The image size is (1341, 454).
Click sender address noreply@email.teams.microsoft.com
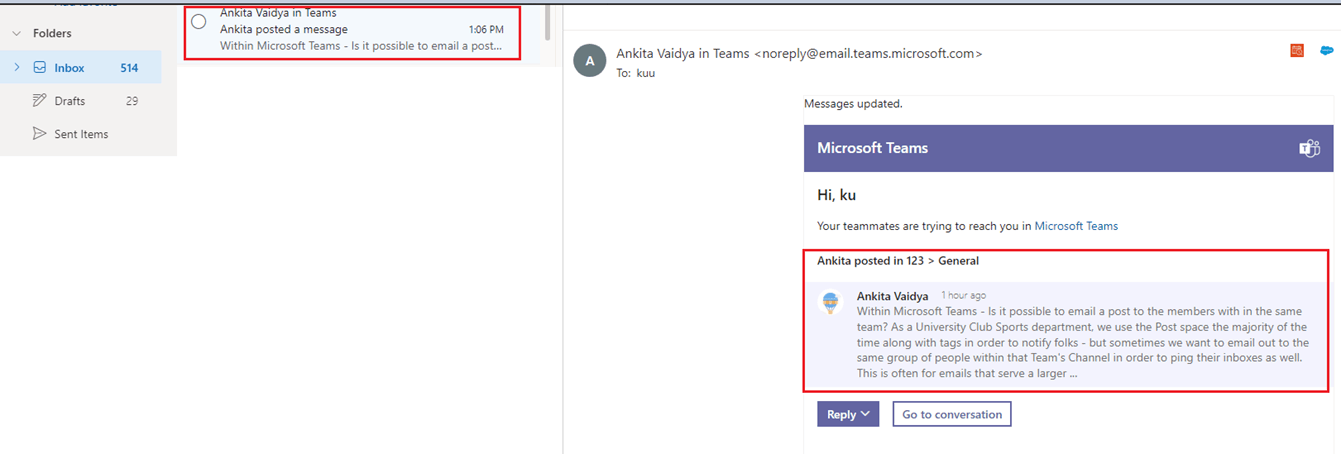point(868,54)
